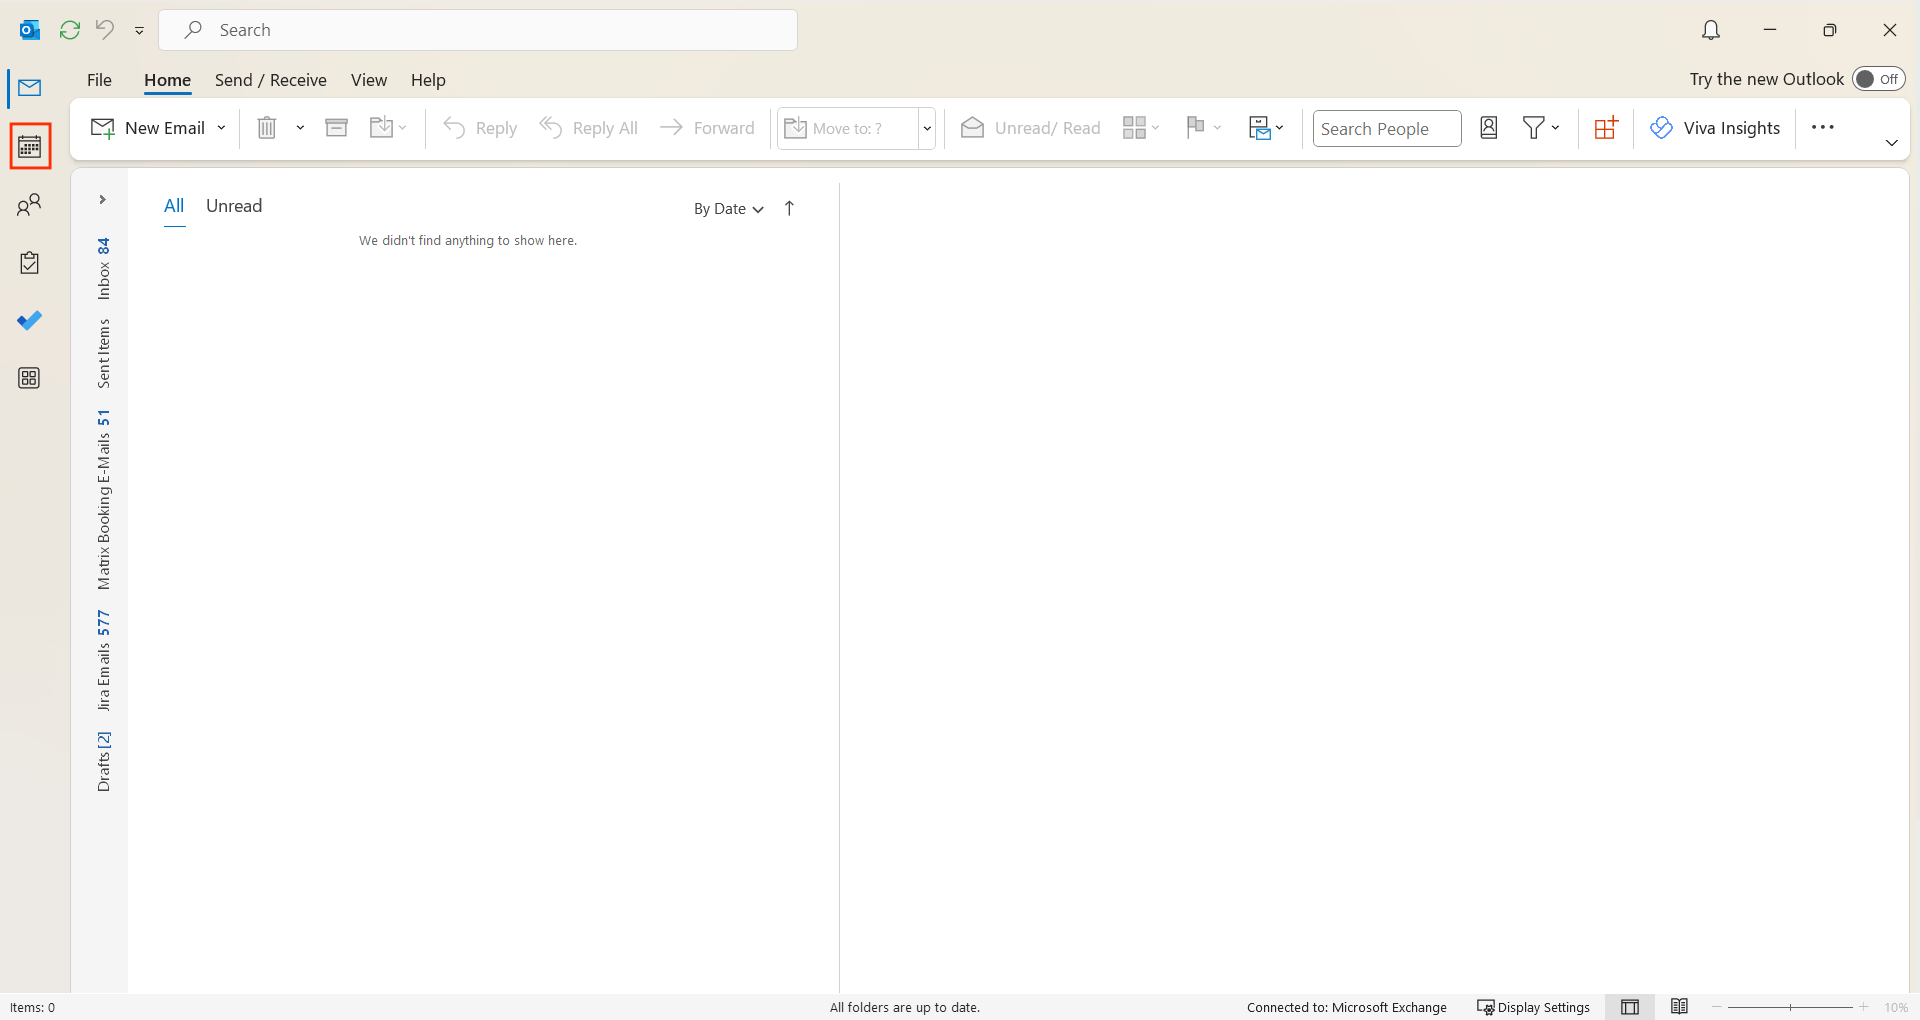Open Display Settings in status bar
Viewport: 1920px width, 1020px height.
coord(1533,1007)
